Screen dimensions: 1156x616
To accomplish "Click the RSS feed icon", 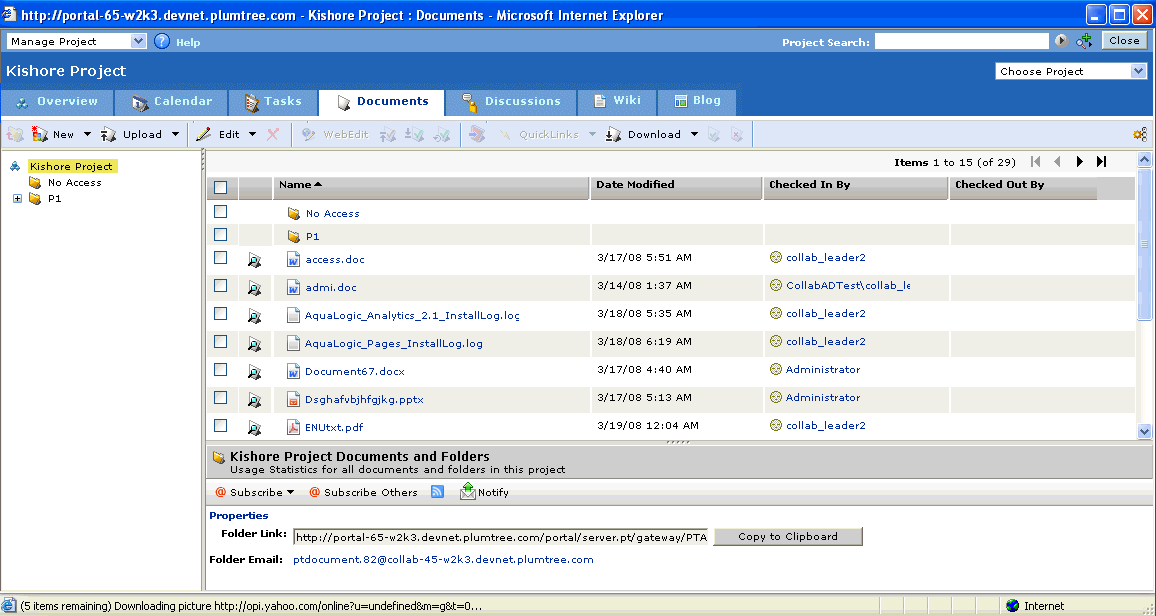I will pos(437,491).
